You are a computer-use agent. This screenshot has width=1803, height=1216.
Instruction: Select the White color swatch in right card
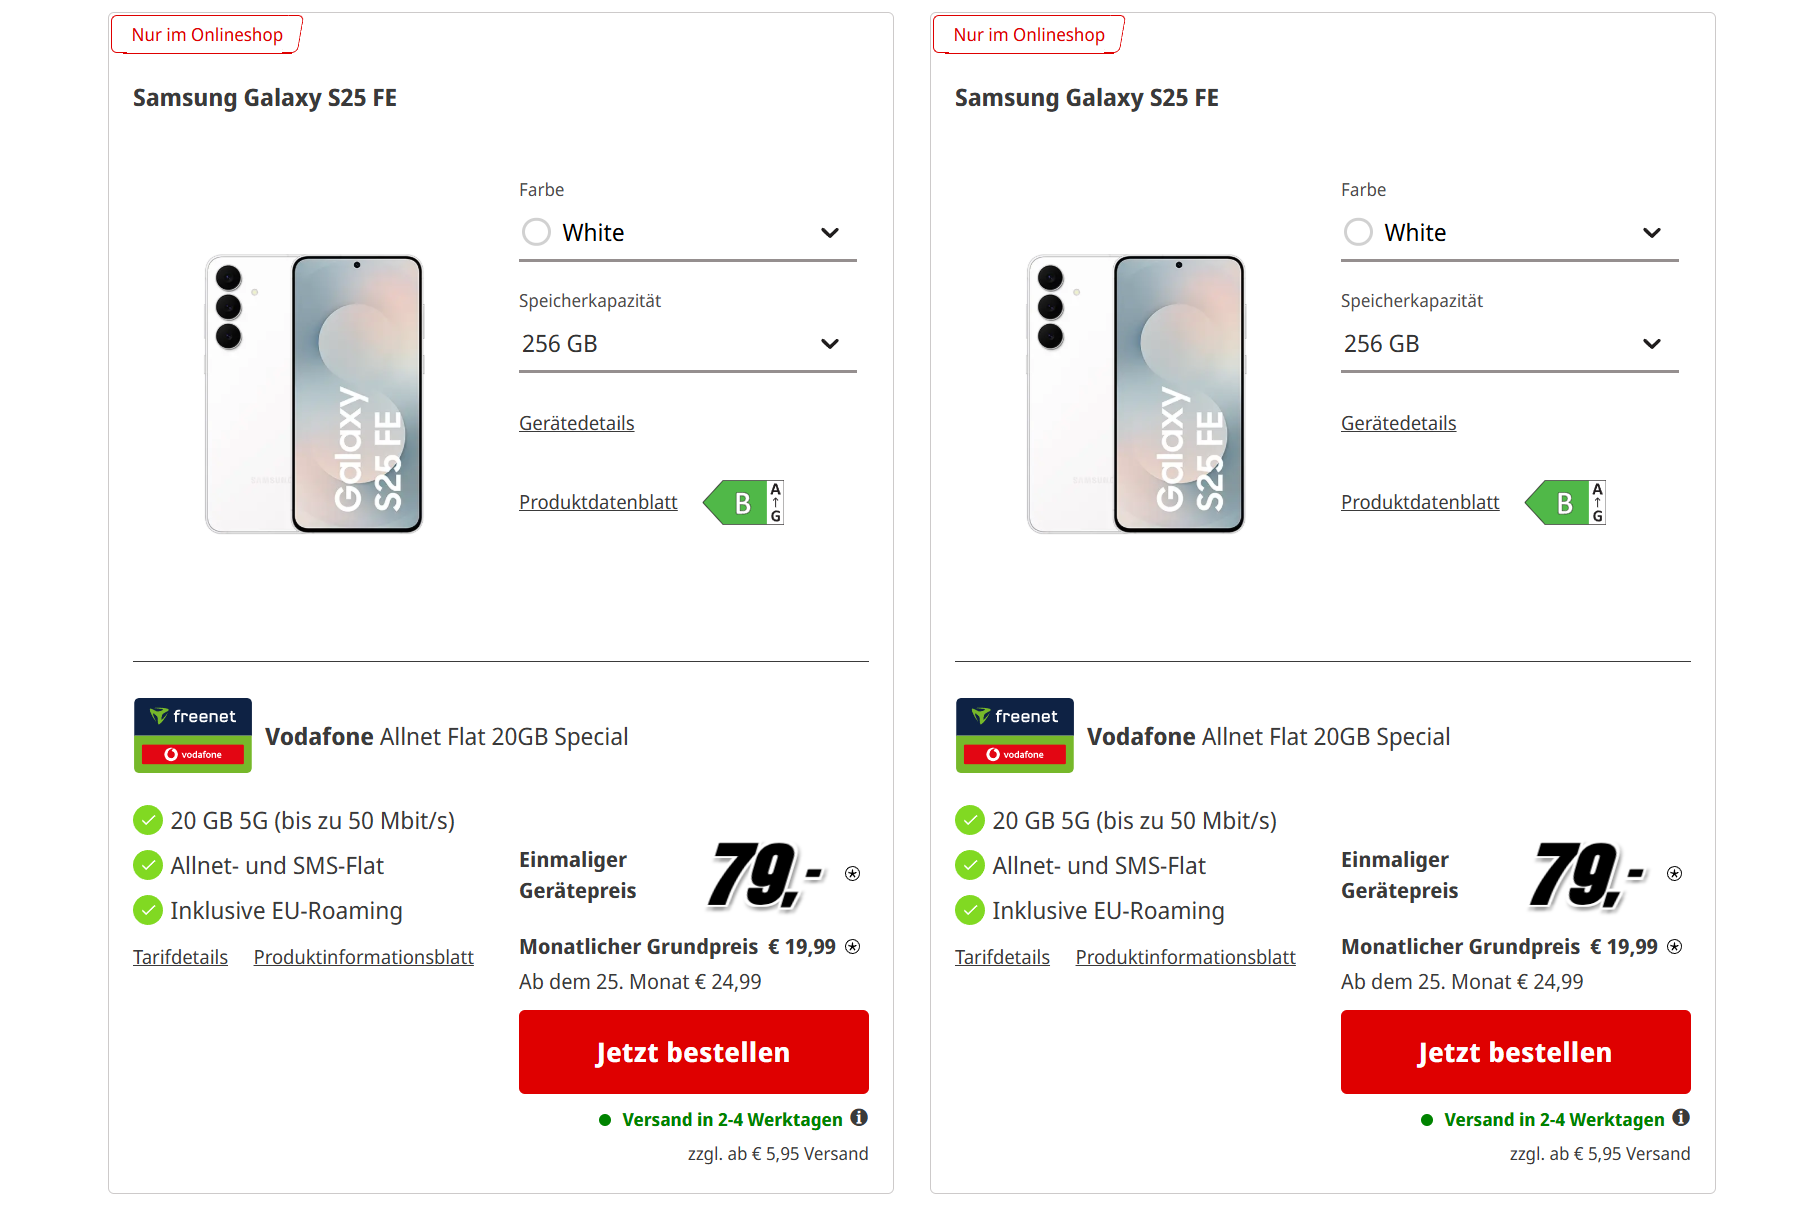click(1359, 232)
